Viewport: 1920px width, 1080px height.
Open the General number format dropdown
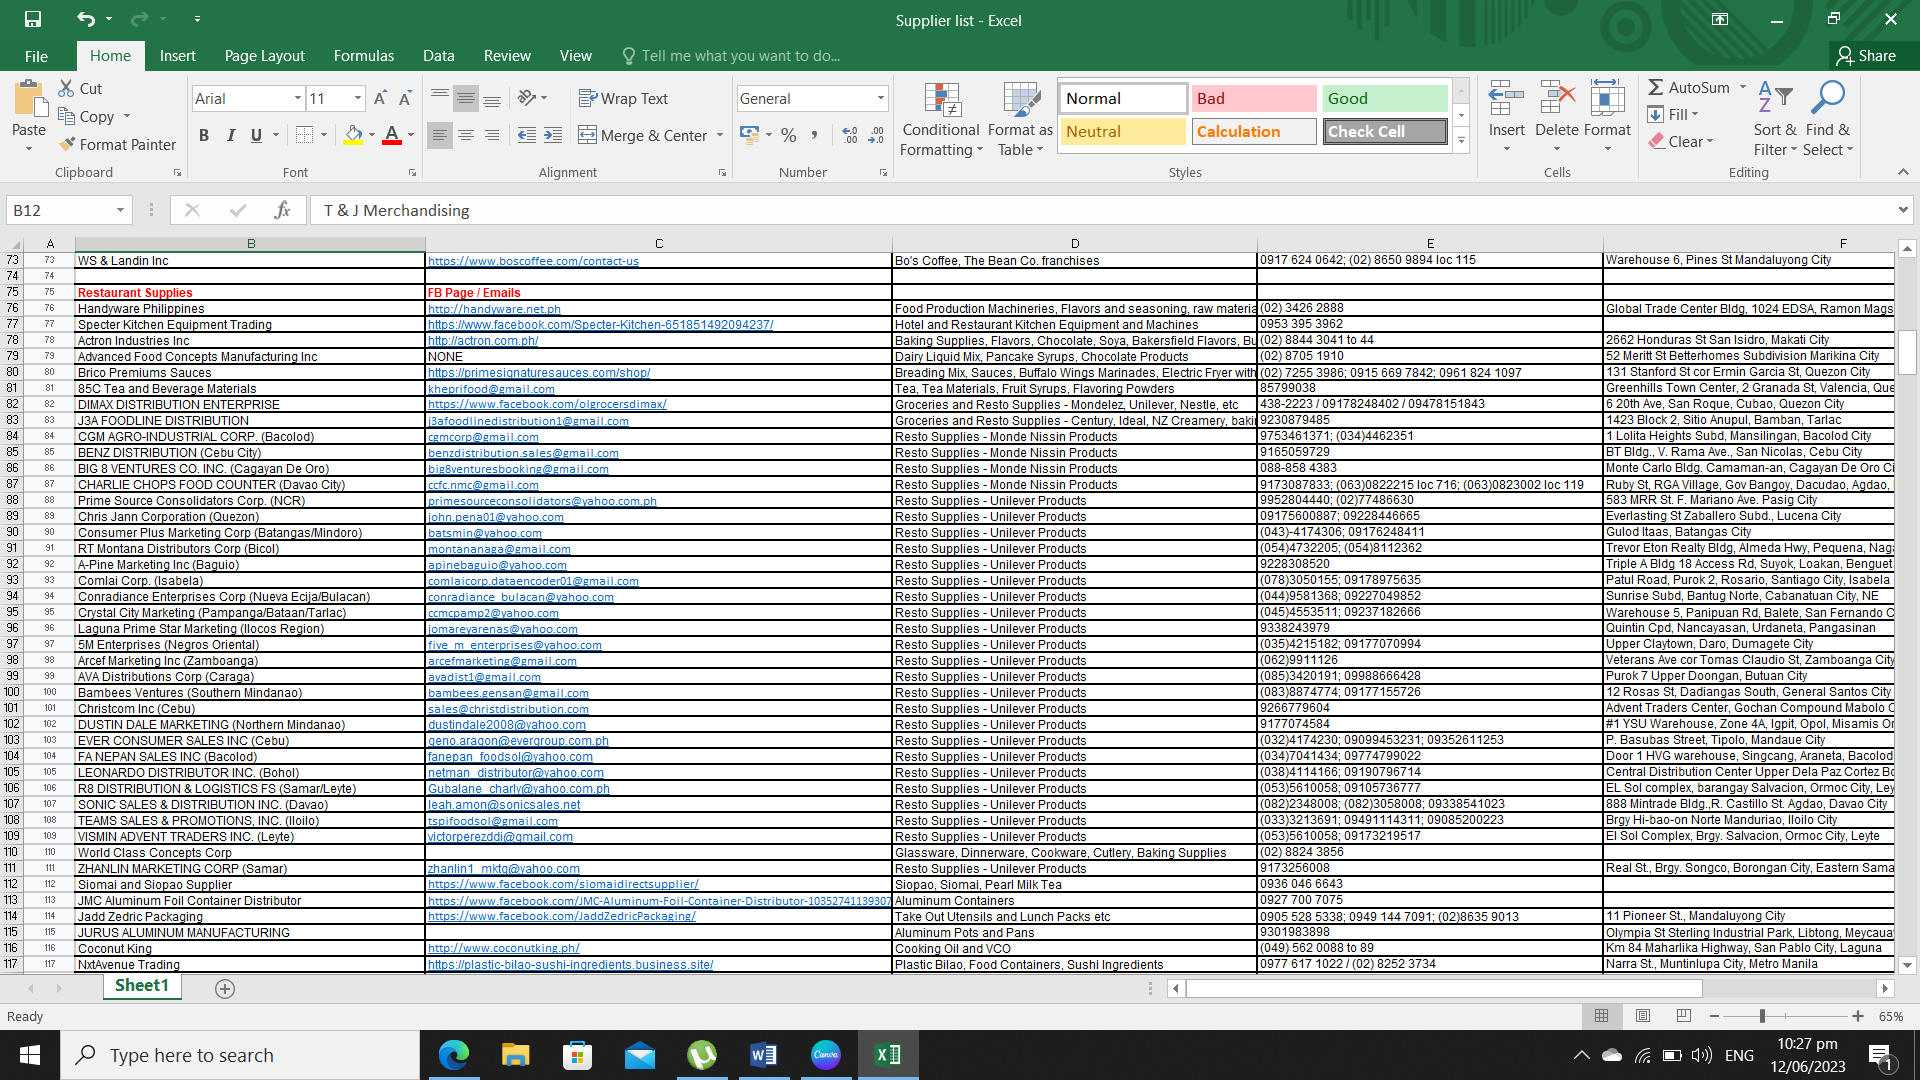pyautogui.click(x=880, y=98)
